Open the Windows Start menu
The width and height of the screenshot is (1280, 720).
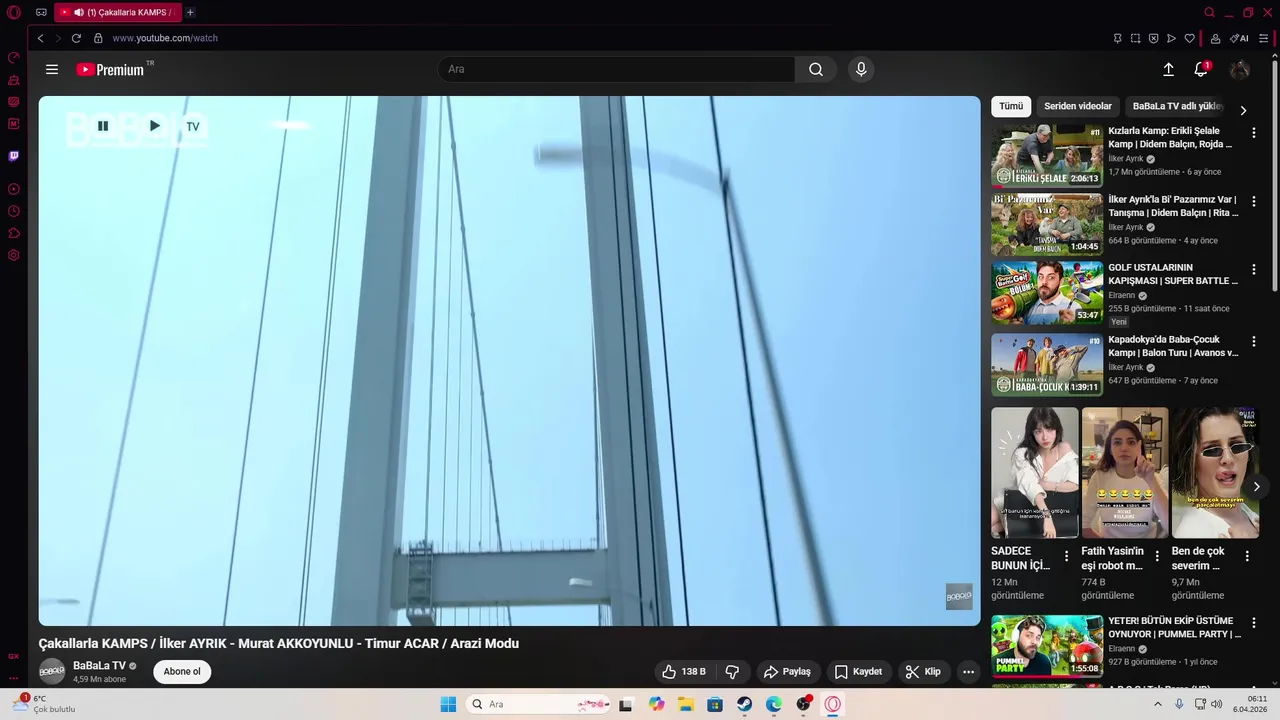[448, 704]
